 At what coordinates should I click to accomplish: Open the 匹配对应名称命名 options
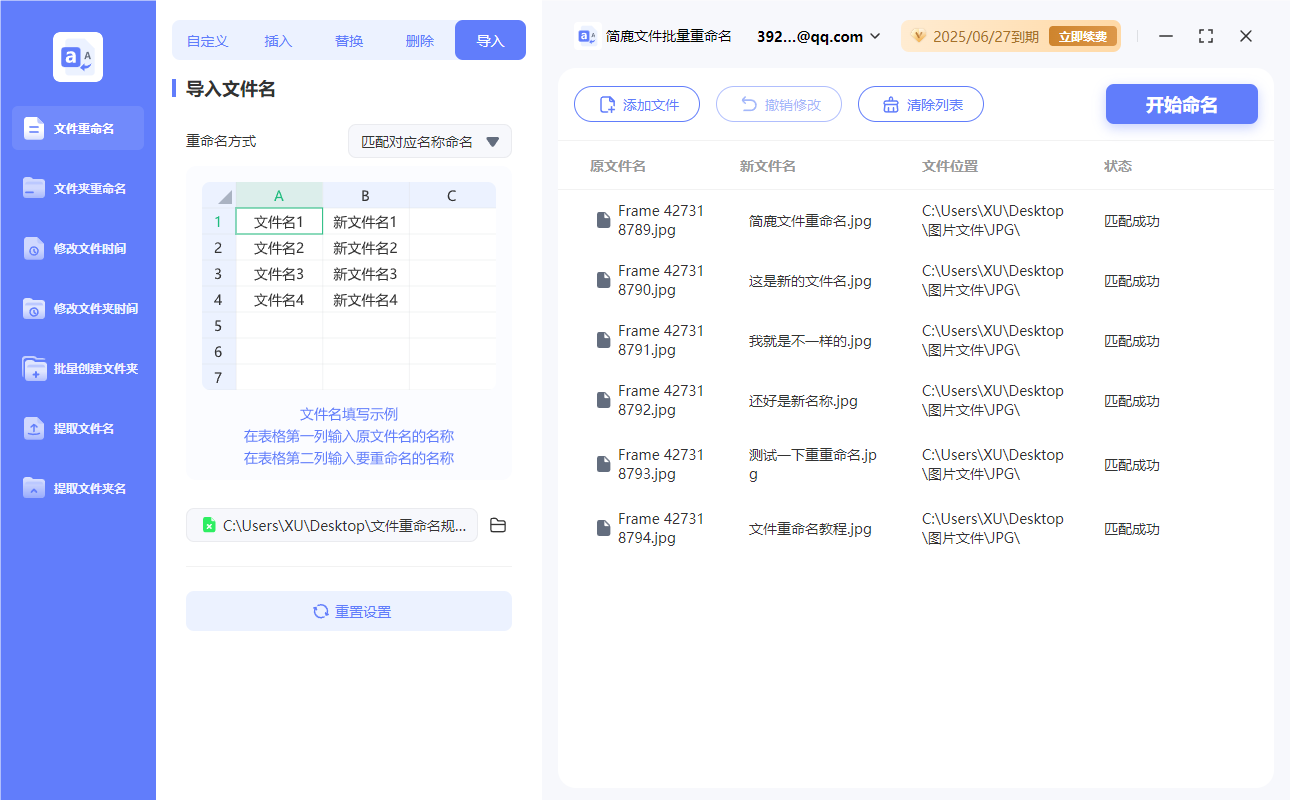[429, 141]
